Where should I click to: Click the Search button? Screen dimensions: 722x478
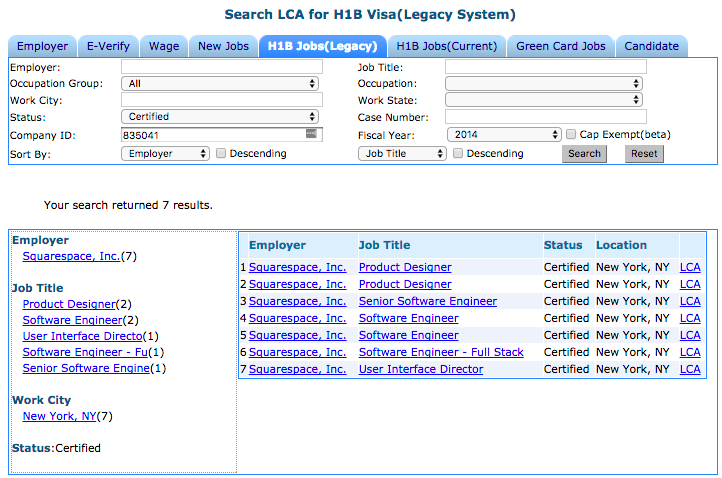pyautogui.click(x=584, y=153)
